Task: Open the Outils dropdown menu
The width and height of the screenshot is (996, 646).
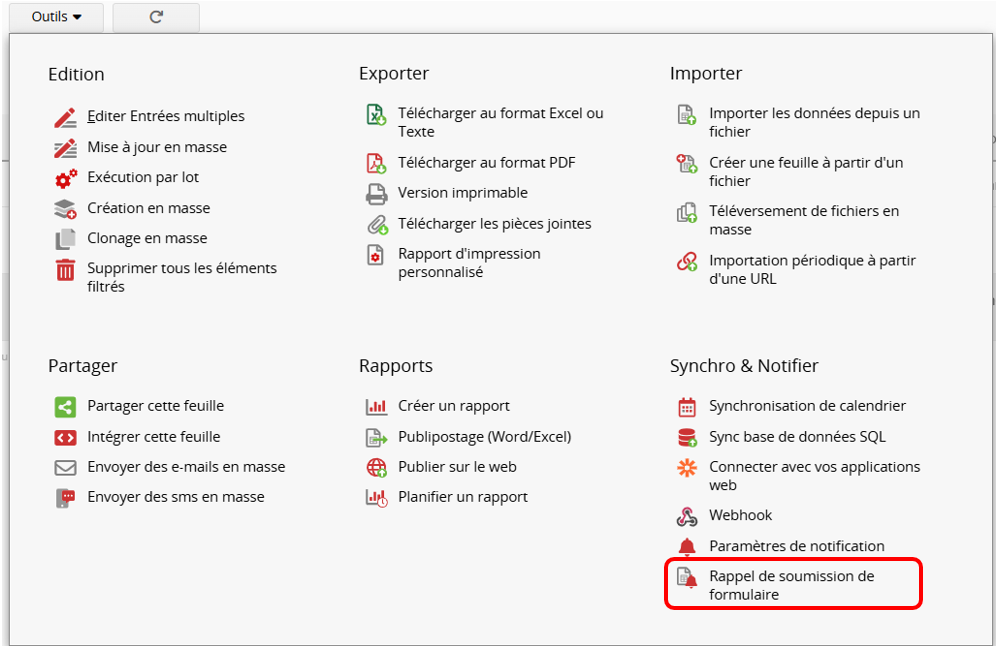Action: [x=55, y=17]
